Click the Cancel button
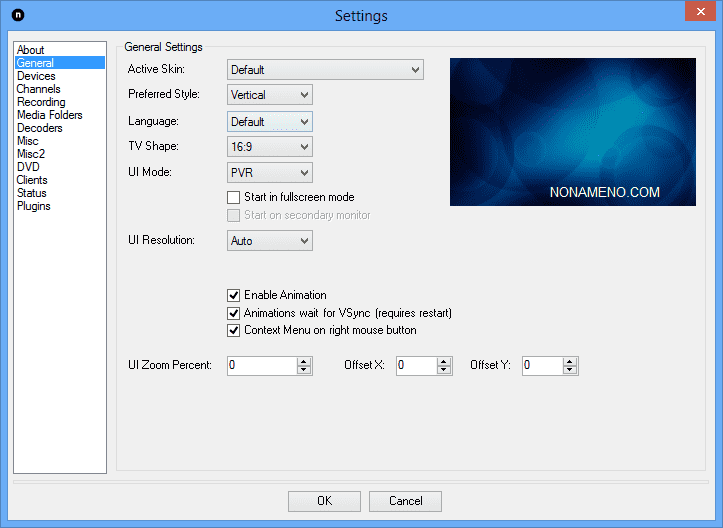 pos(405,501)
